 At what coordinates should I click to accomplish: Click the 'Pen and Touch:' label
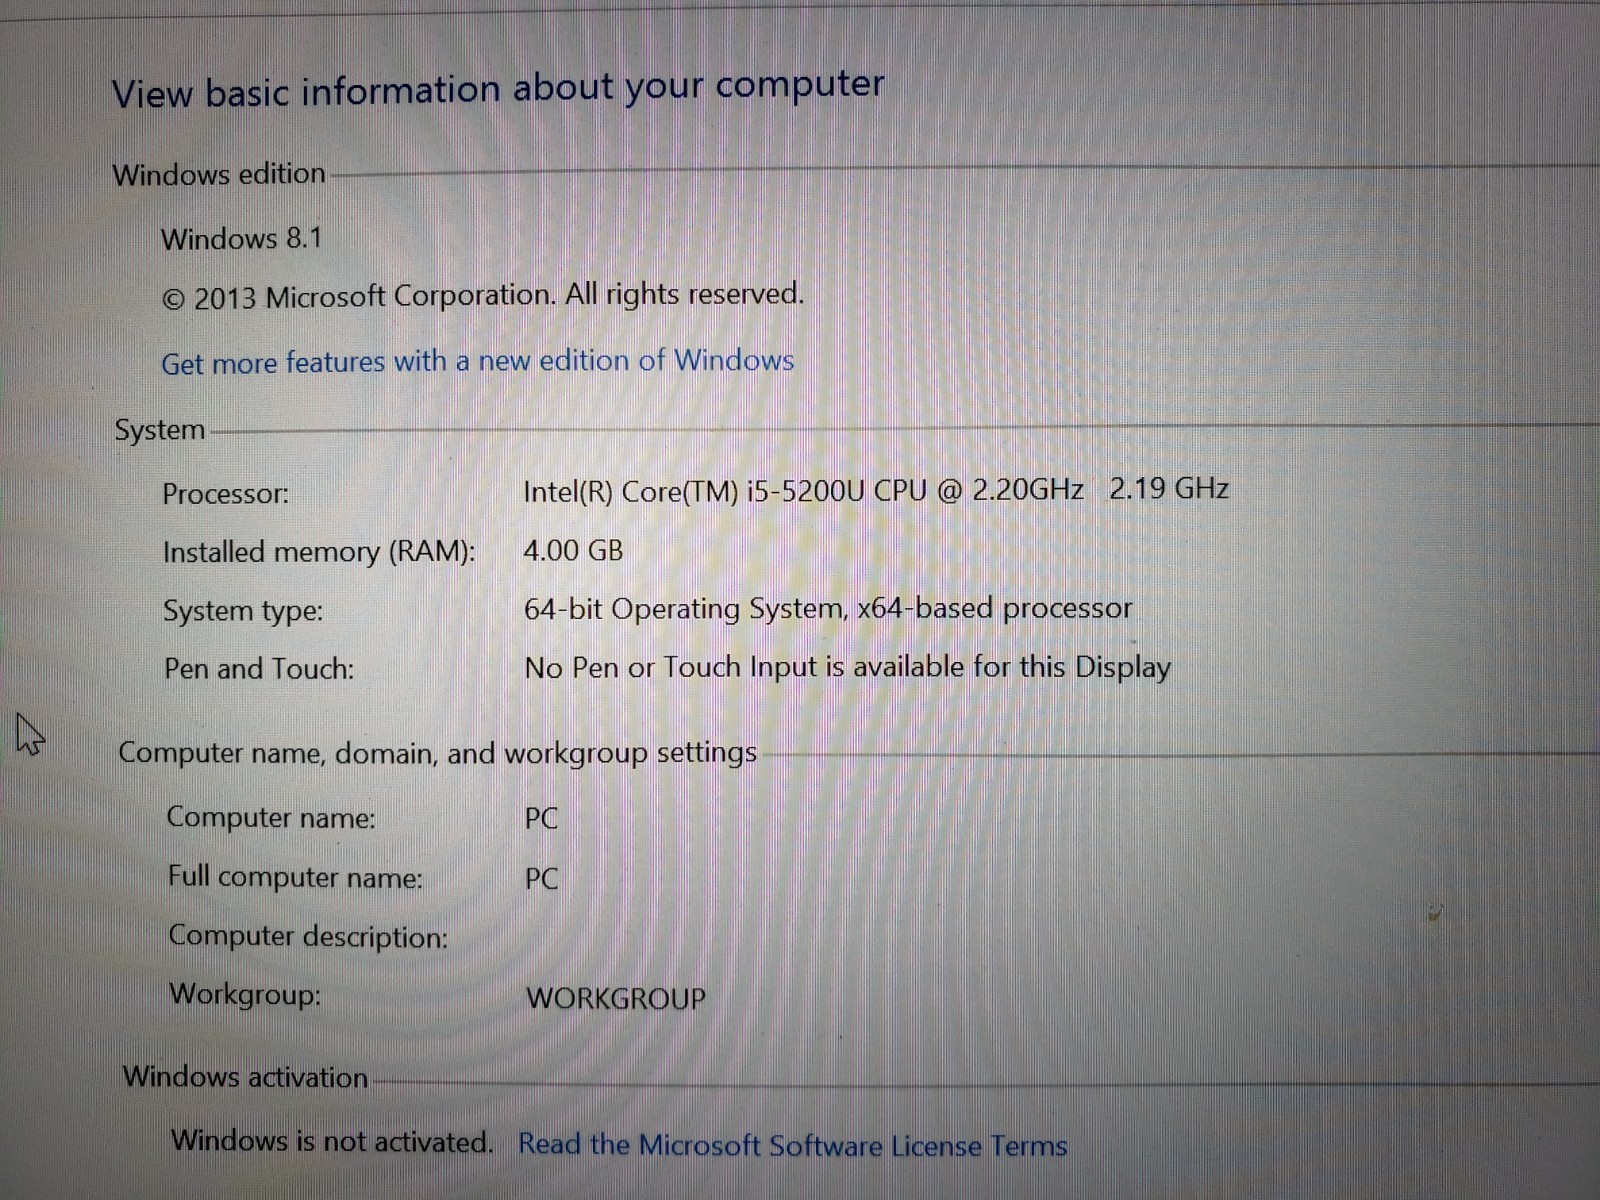pyautogui.click(x=259, y=668)
